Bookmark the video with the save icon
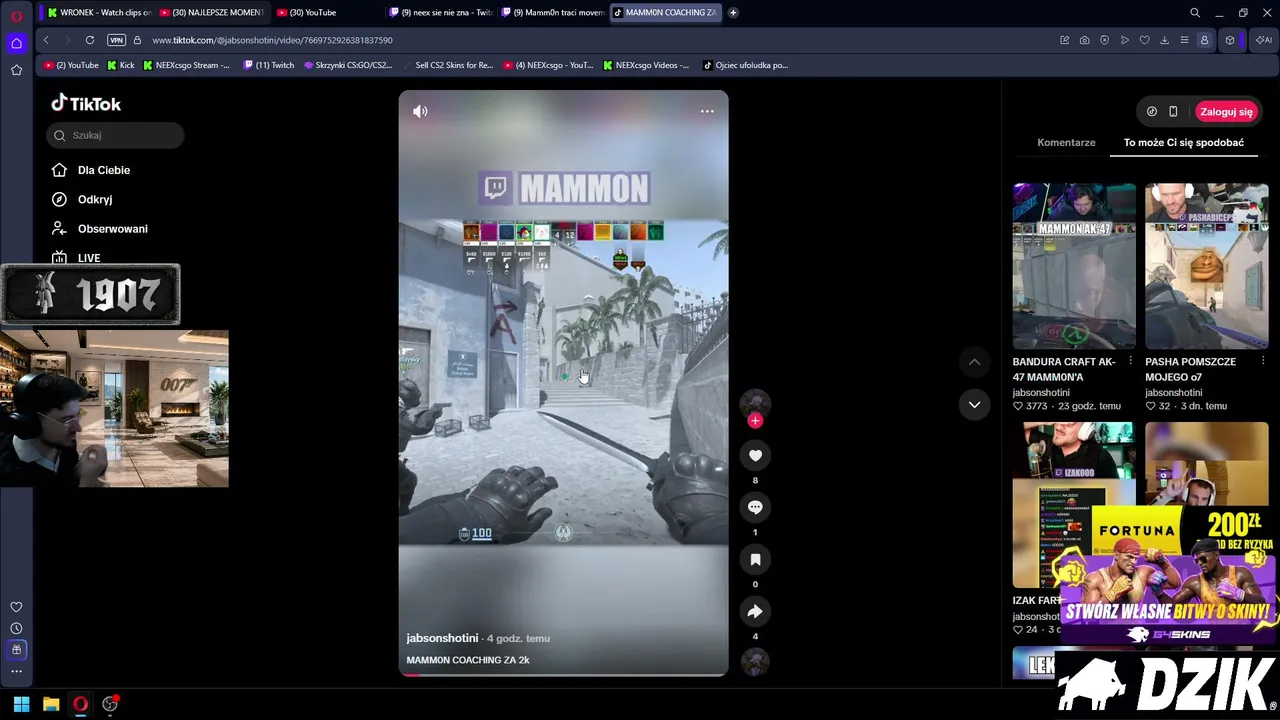 coord(755,560)
